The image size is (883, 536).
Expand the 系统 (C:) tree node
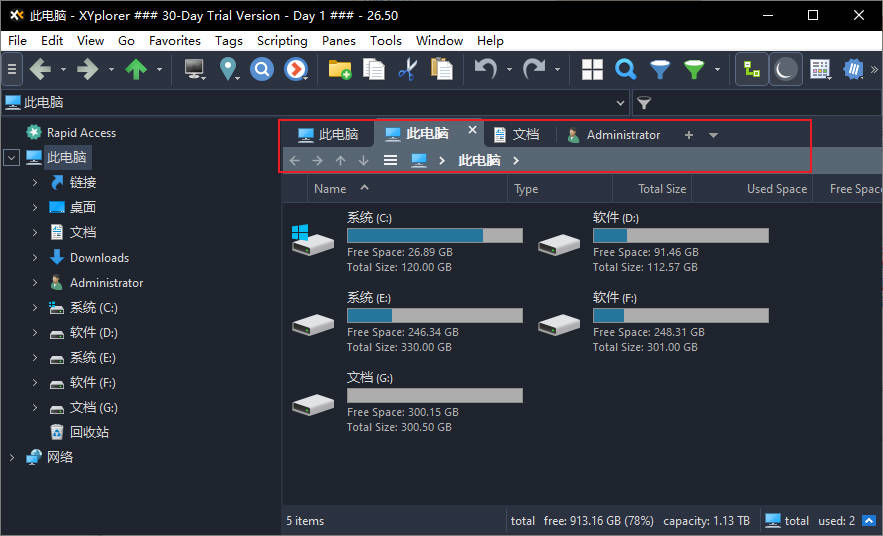click(35, 308)
